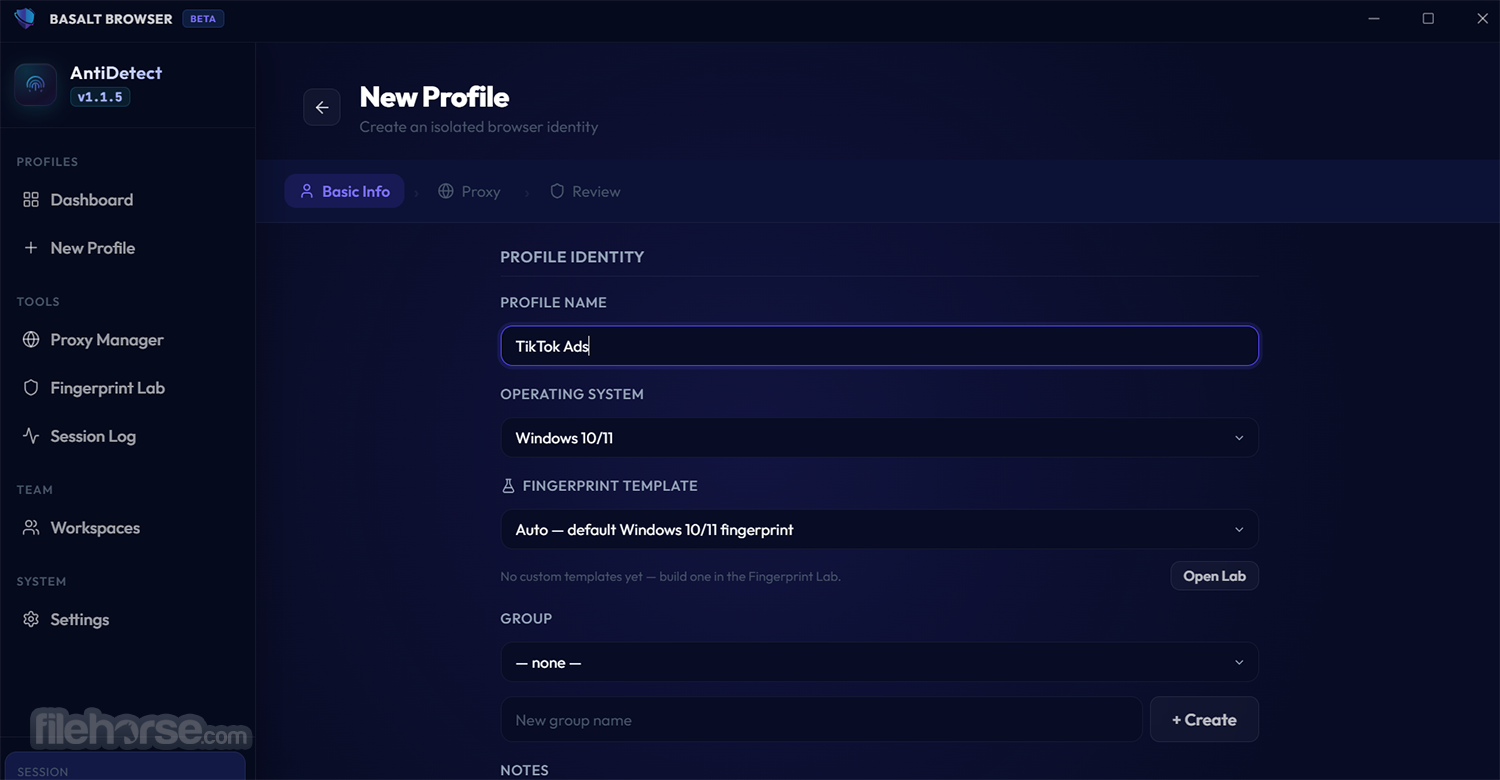Open Proxy Manager via its globe icon
The width and height of the screenshot is (1500, 780).
pos(31,340)
